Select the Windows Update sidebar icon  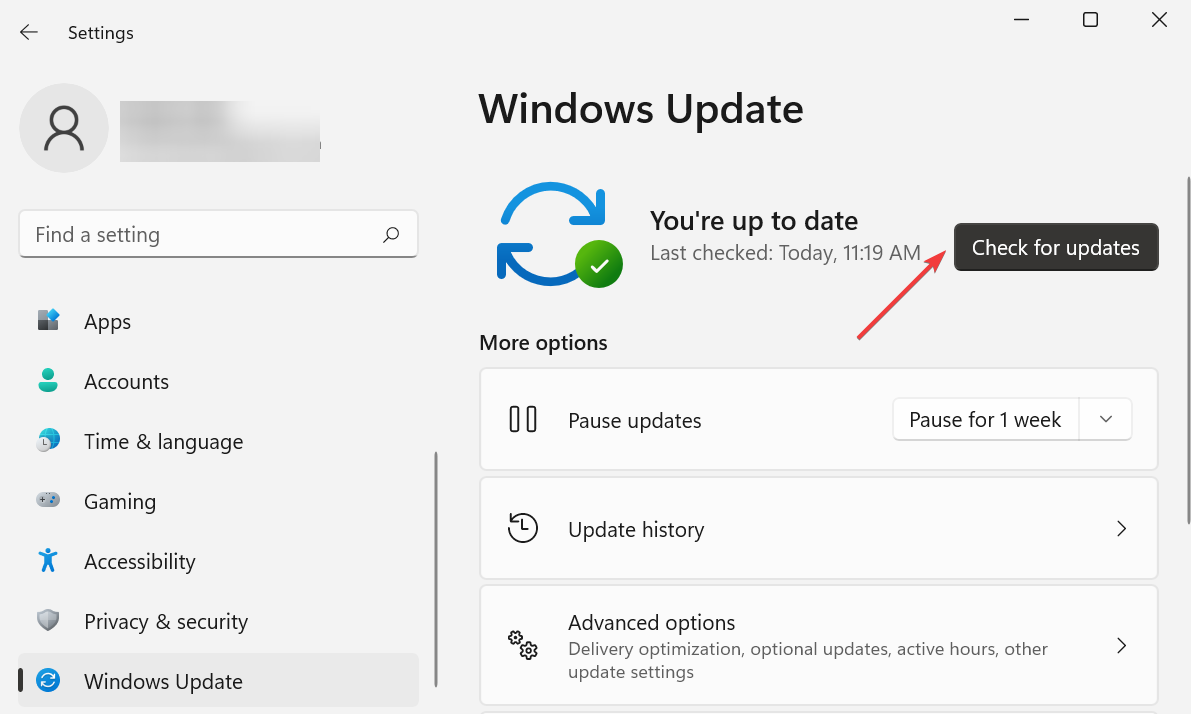click(47, 680)
